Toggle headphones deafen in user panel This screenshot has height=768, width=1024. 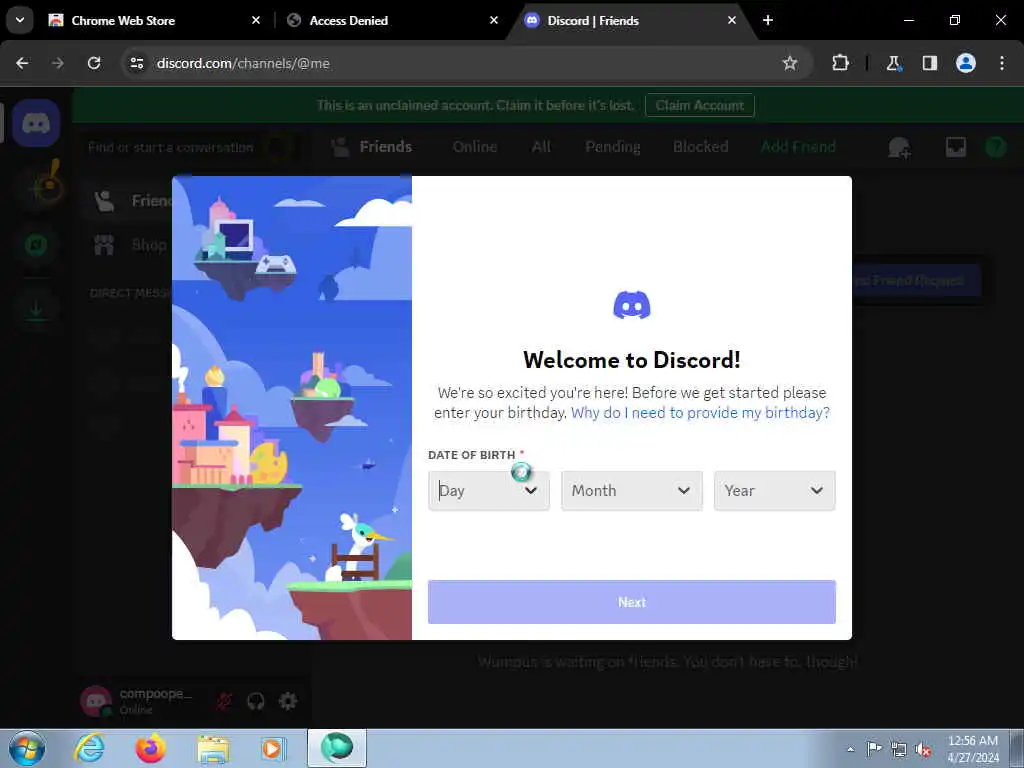point(256,701)
